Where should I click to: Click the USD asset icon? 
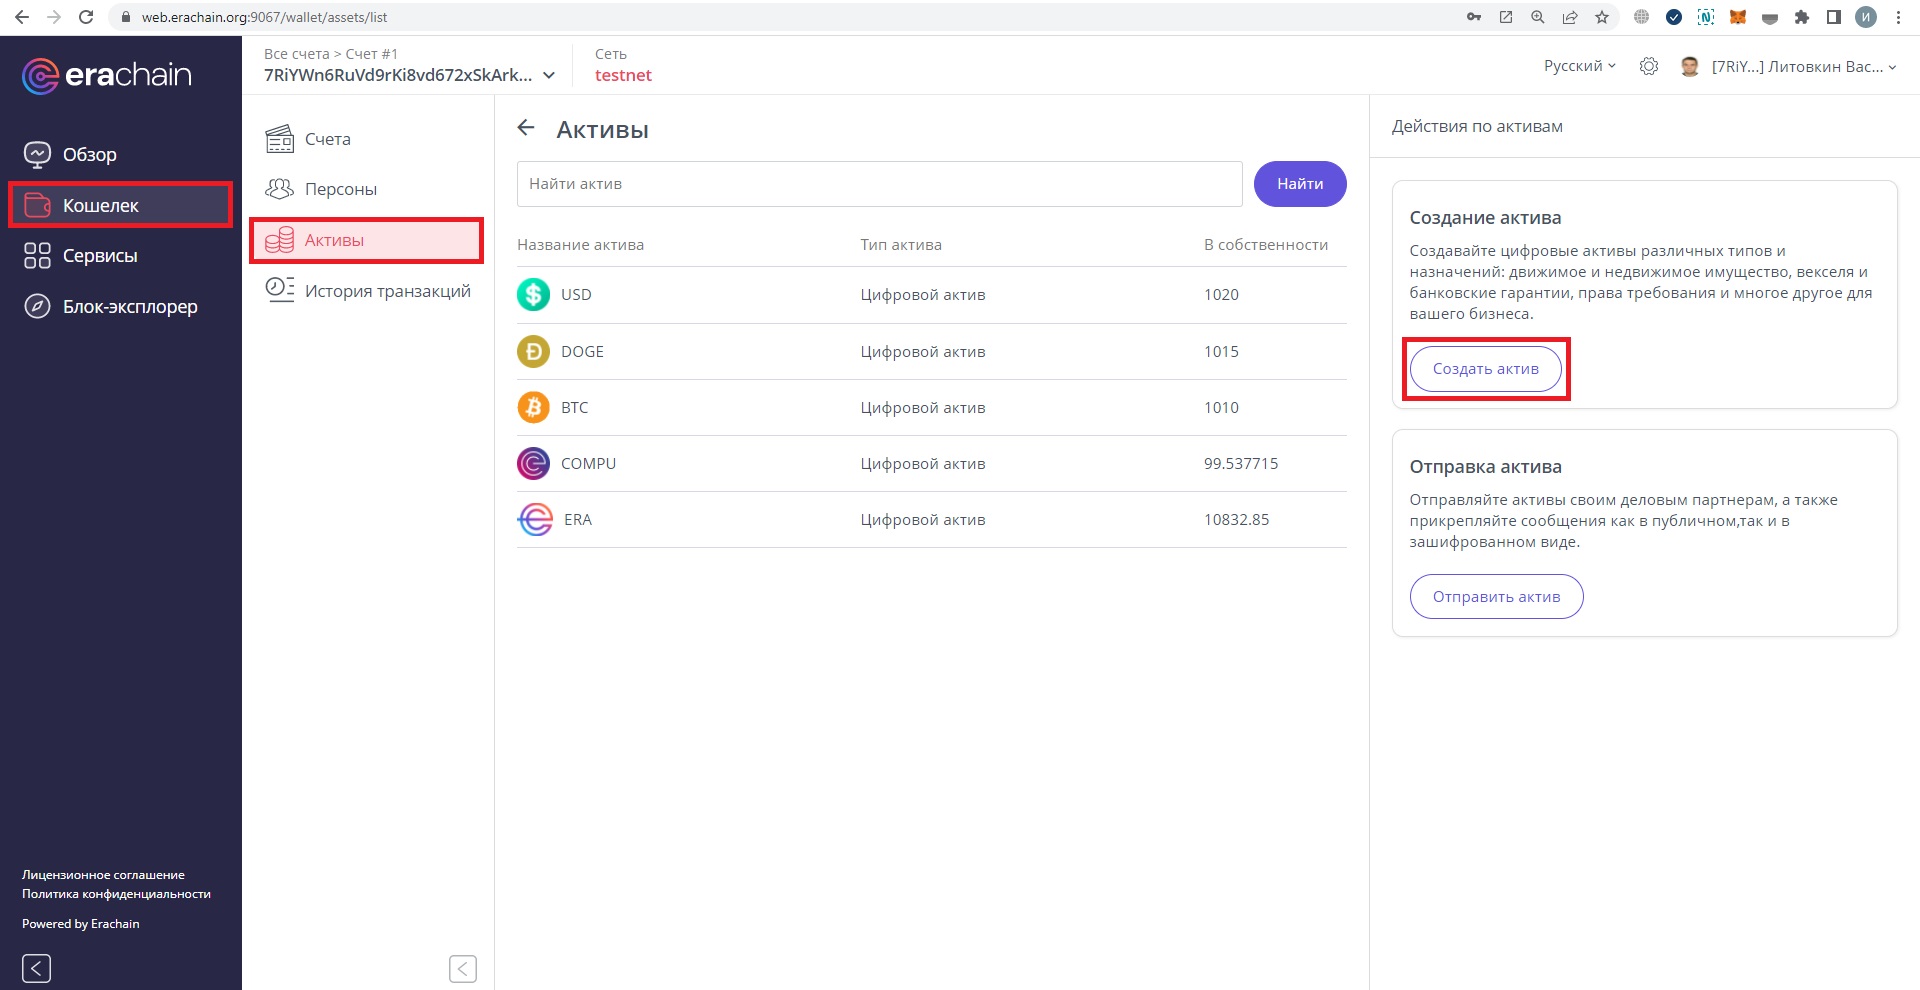click(x=533, y=294)
